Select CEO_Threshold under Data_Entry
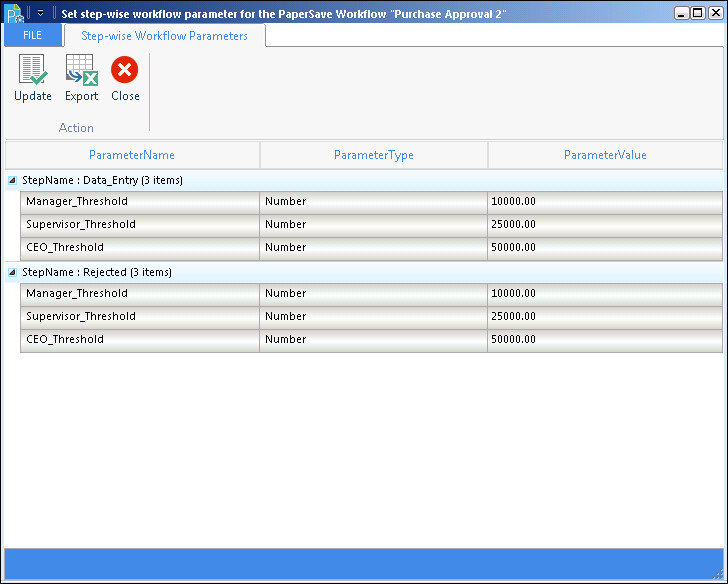Viewport: 728px width, 584px height. pos(140,247)
